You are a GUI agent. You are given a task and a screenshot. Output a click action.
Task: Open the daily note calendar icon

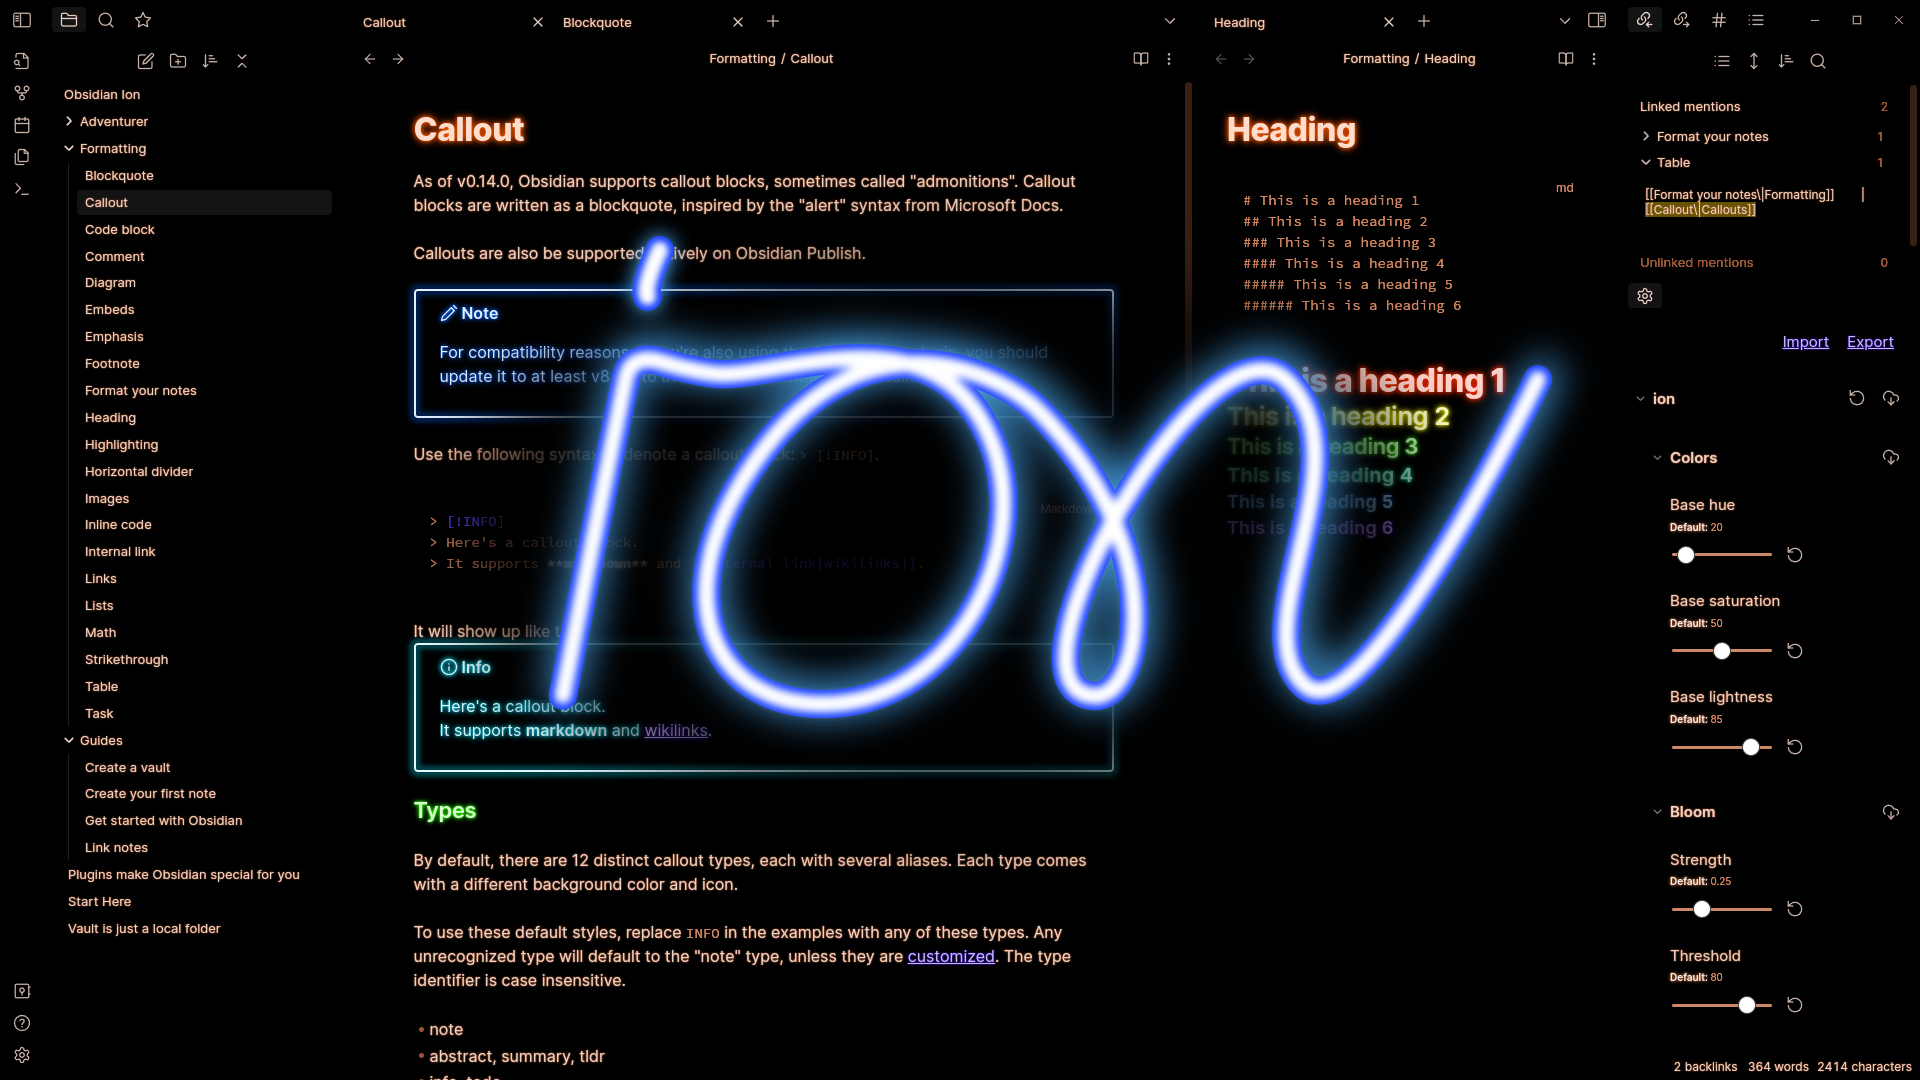tap(22, 125)
